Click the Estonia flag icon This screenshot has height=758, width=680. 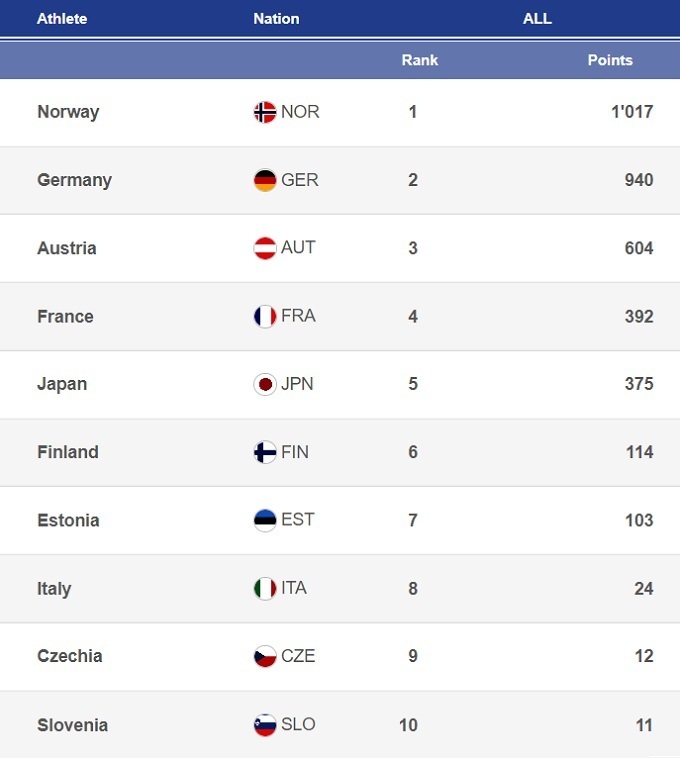pyautogui.click(x=265, y=520)
